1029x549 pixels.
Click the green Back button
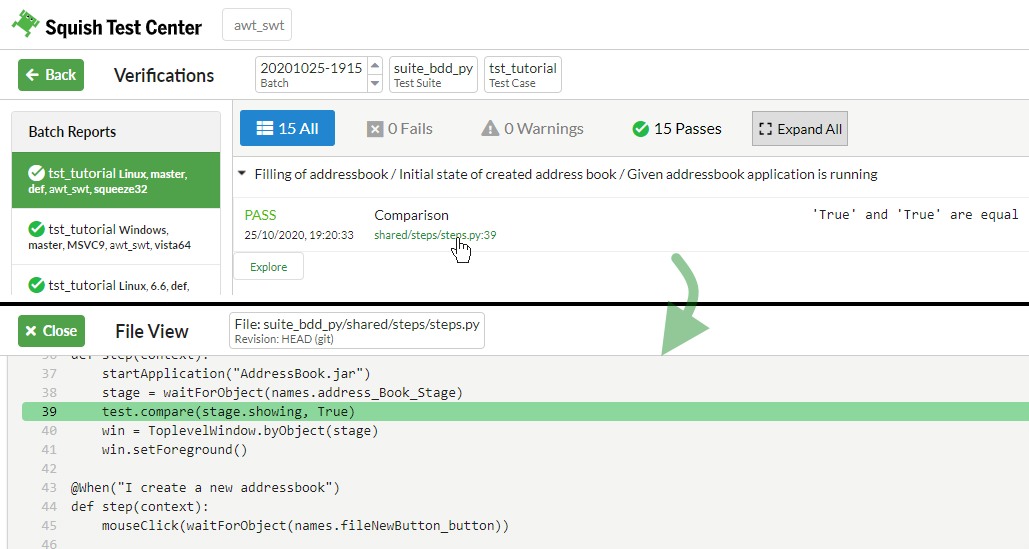coord(51,75)
